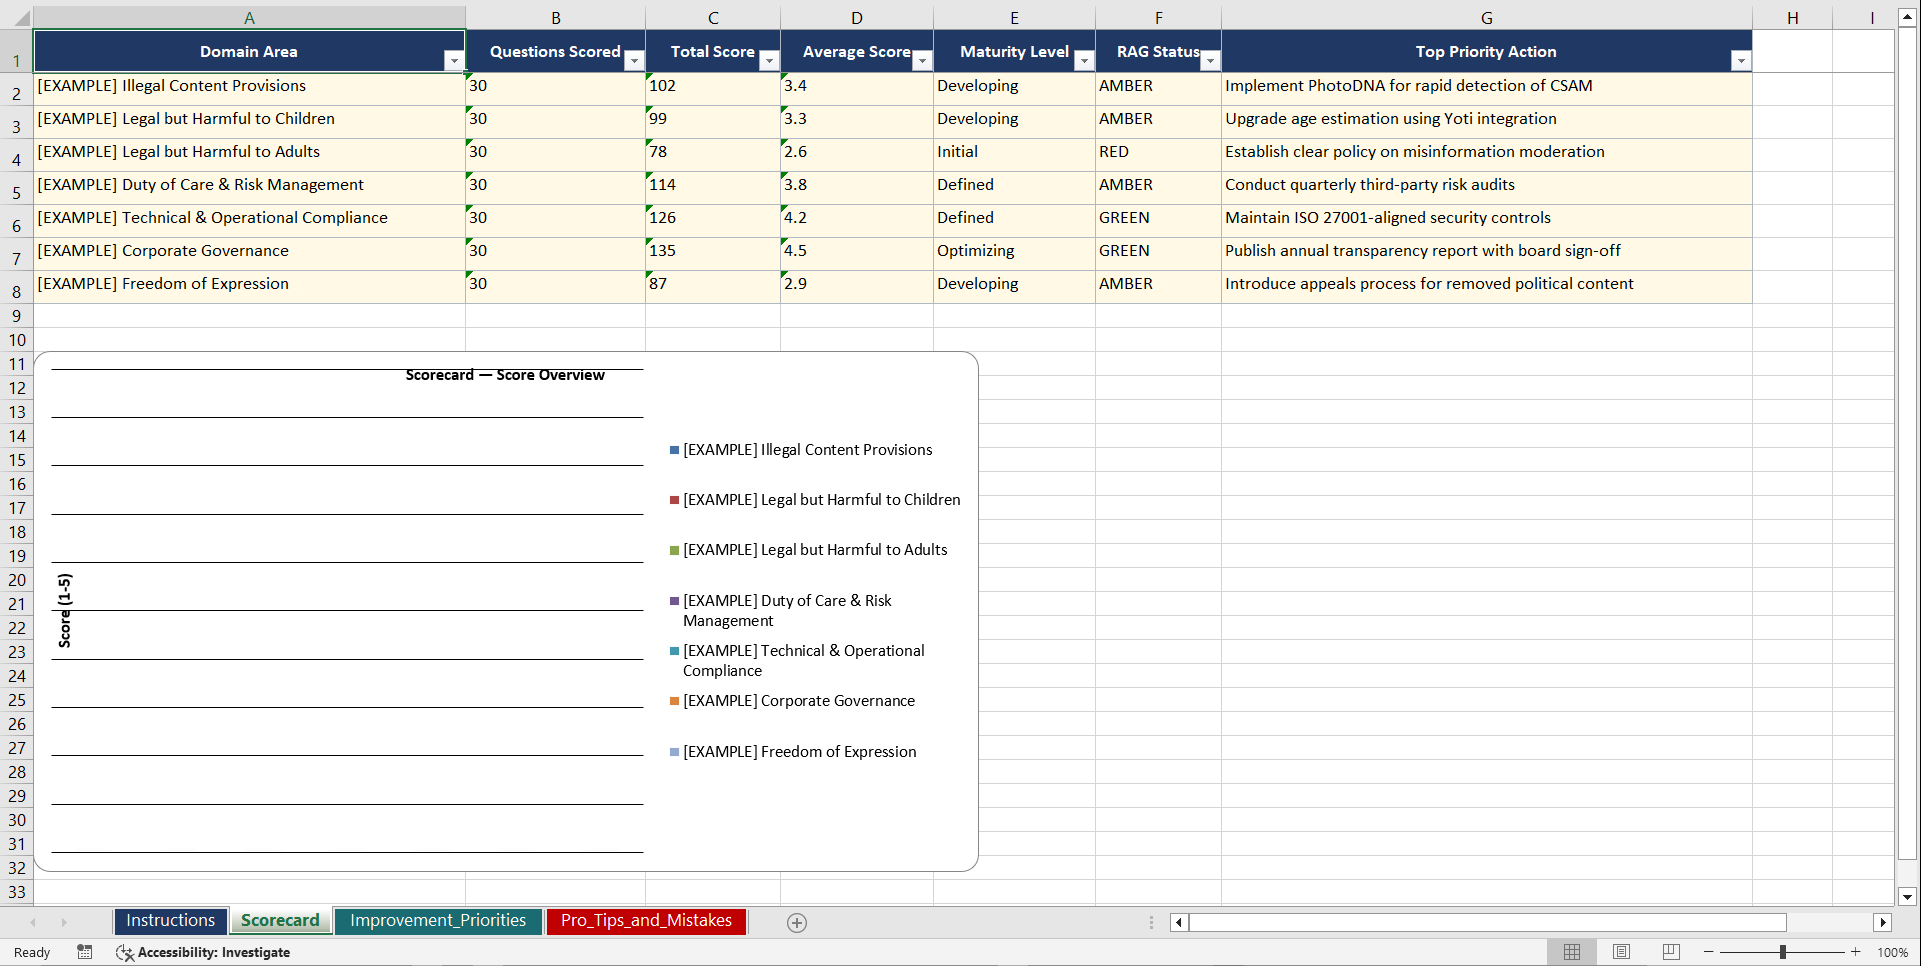Open the Pro_Tips_and_Mistakes sheet
Screen dimensions: 1921x966
tap(645, 920)
